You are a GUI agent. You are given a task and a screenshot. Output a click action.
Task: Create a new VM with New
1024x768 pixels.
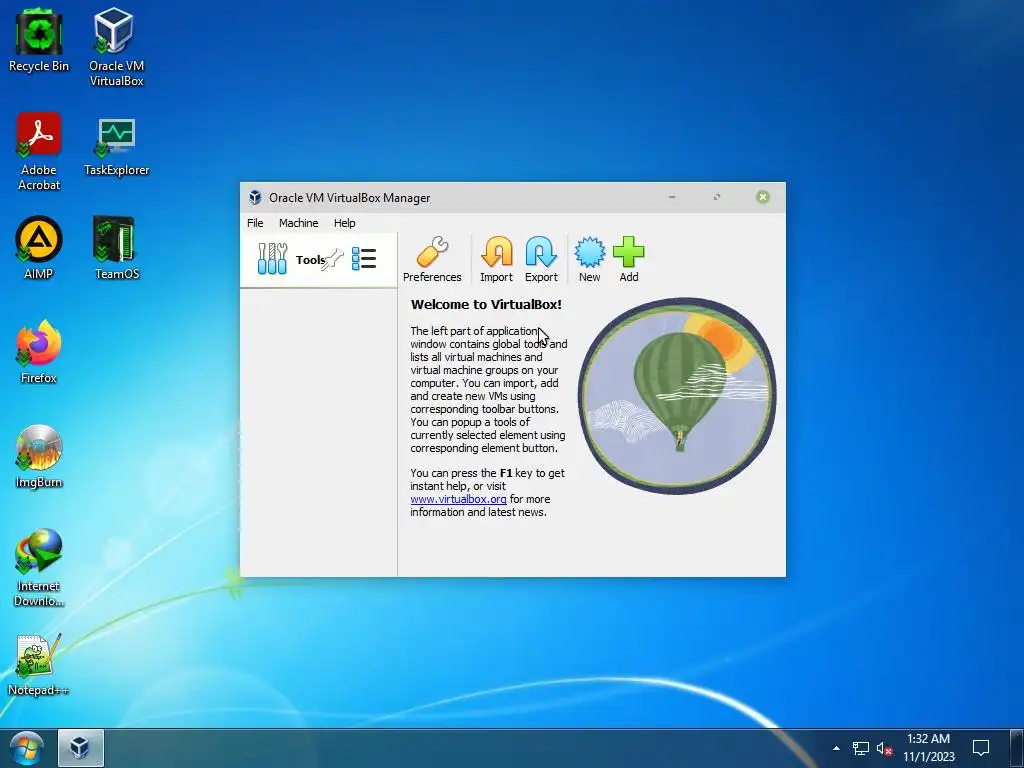pos(589,259)
